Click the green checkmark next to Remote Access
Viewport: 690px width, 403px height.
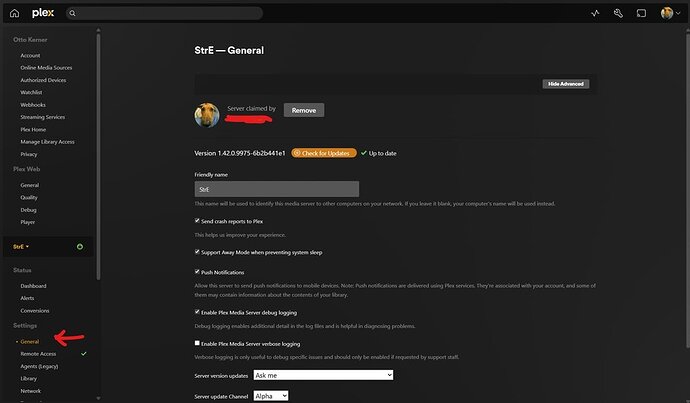pos(84,353)
